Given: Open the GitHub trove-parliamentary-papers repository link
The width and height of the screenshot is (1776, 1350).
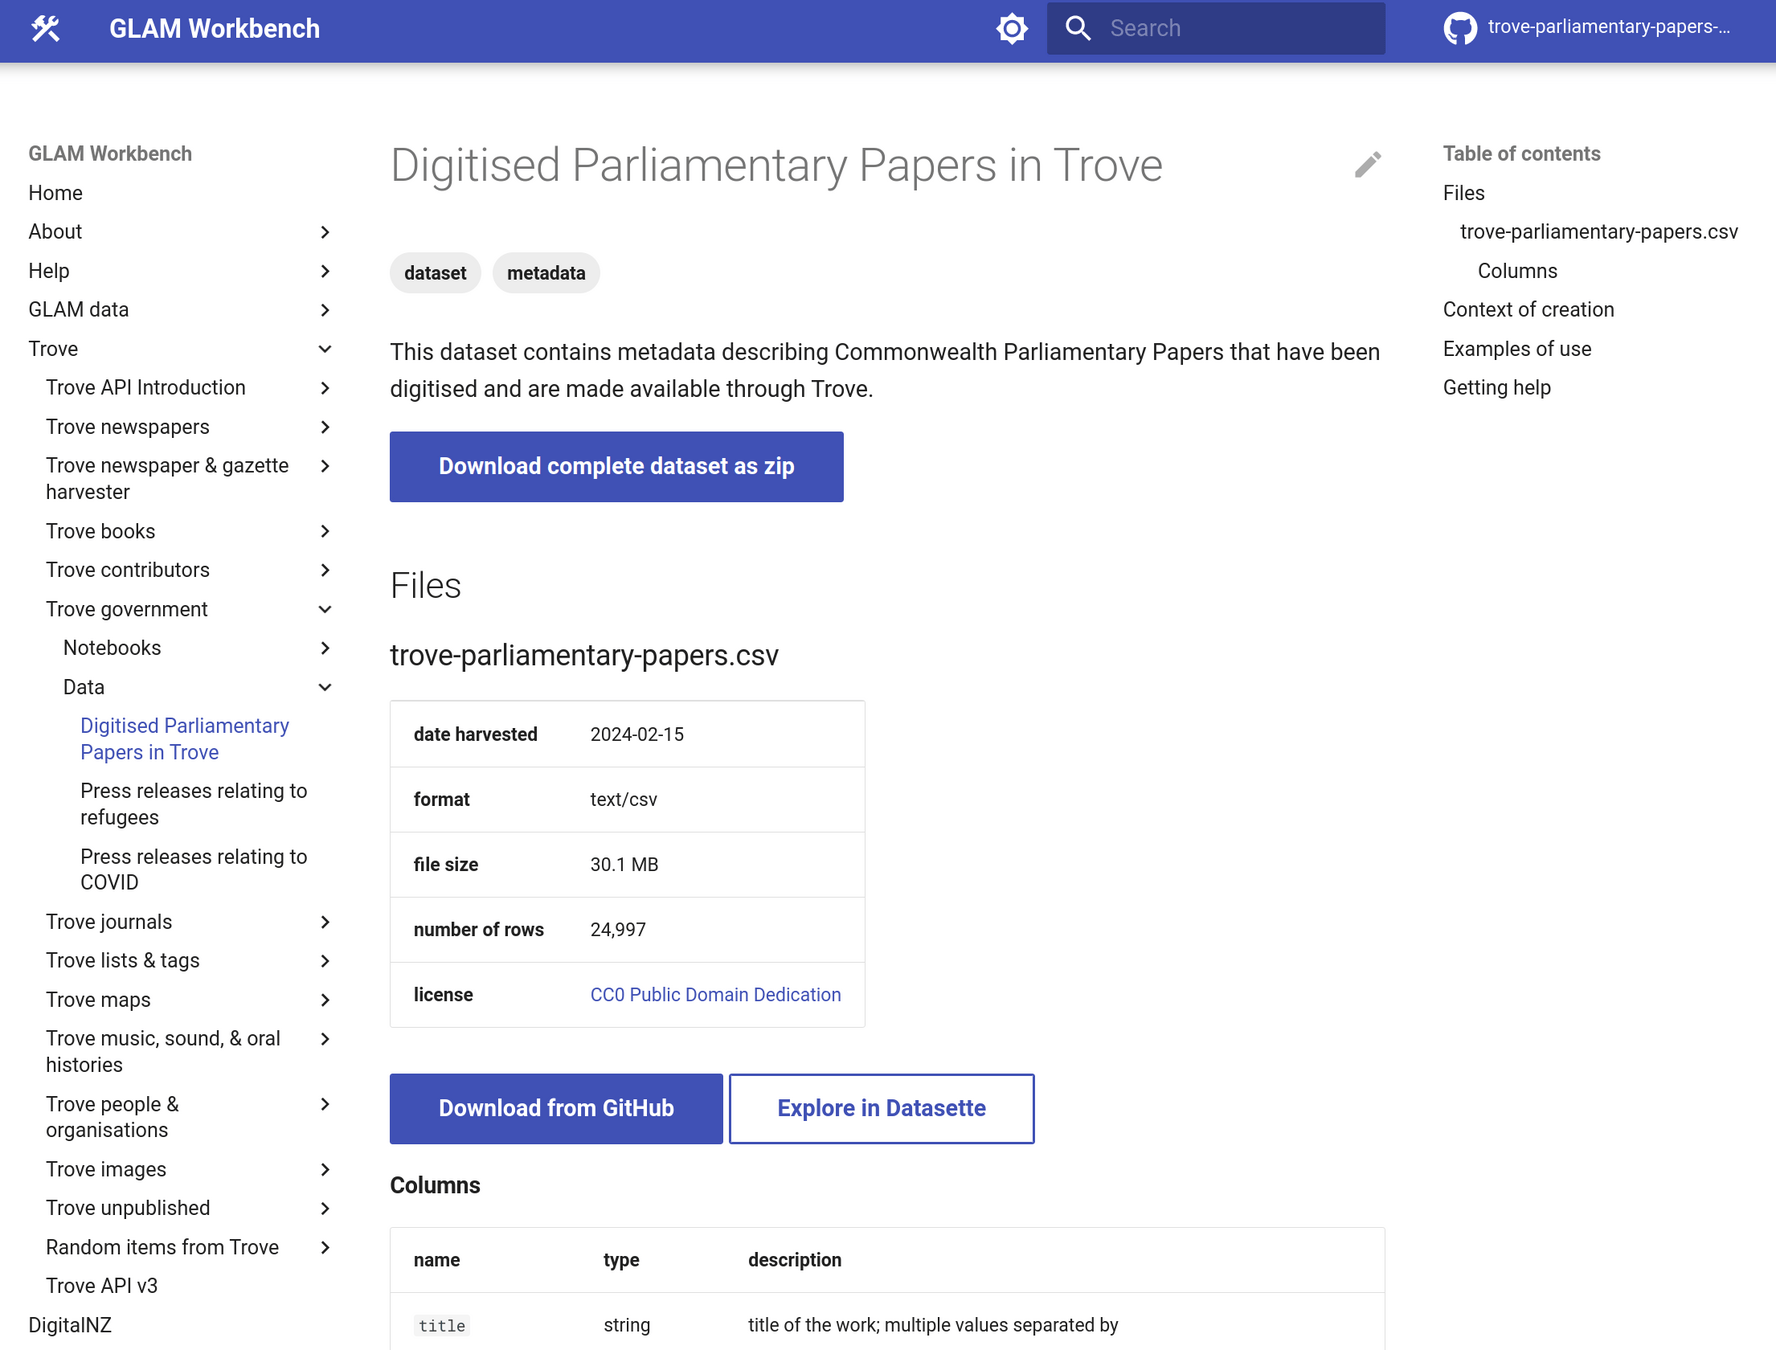Looking at the screenshot, I should tap(1588, 28).
